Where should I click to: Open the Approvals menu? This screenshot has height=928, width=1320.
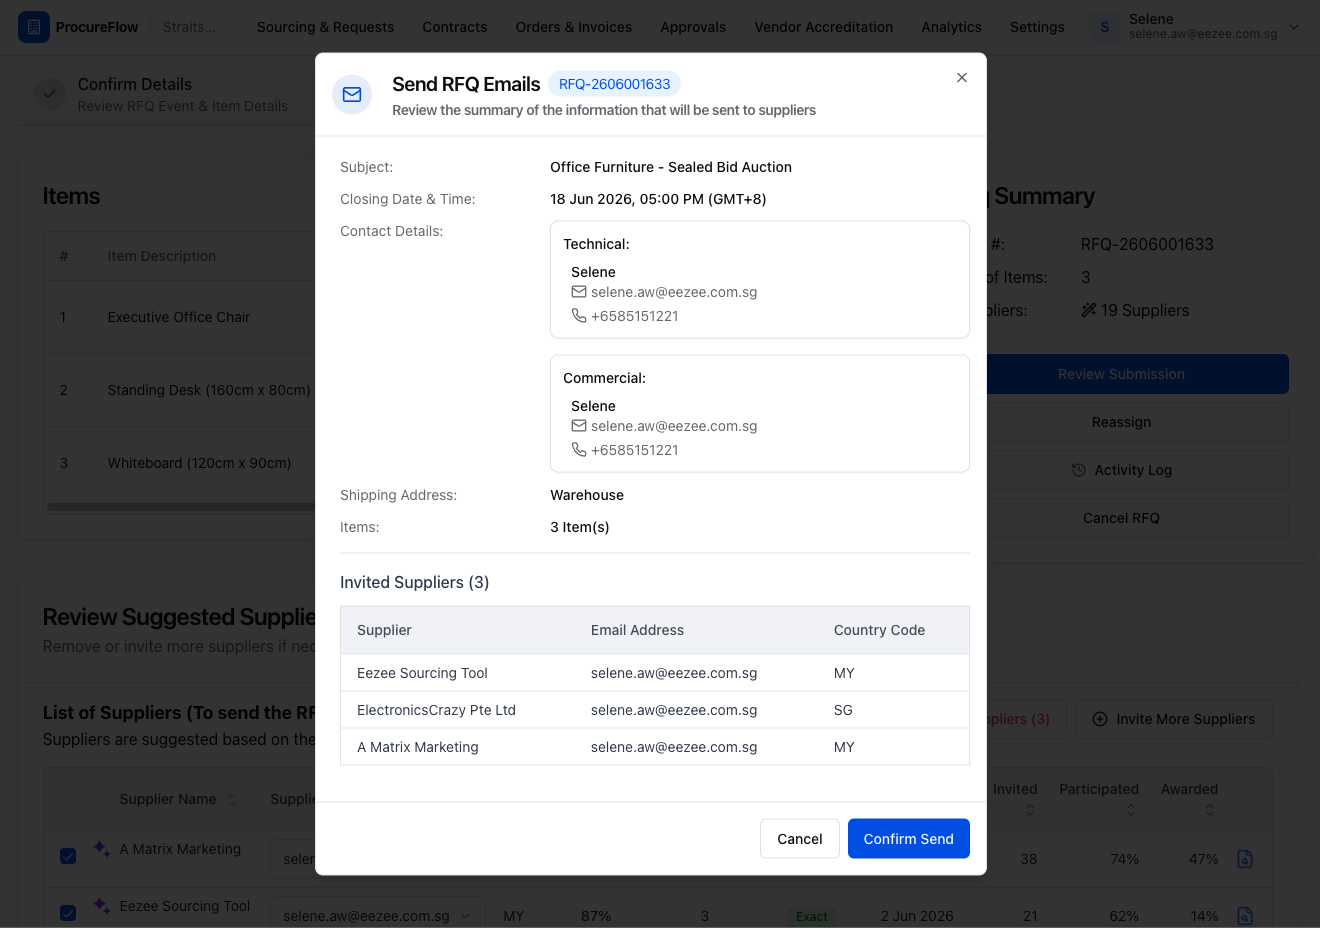693,27
